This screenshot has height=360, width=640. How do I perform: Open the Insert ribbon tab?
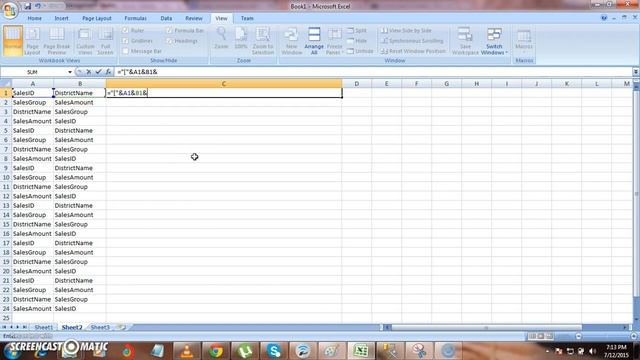point(62,18)
